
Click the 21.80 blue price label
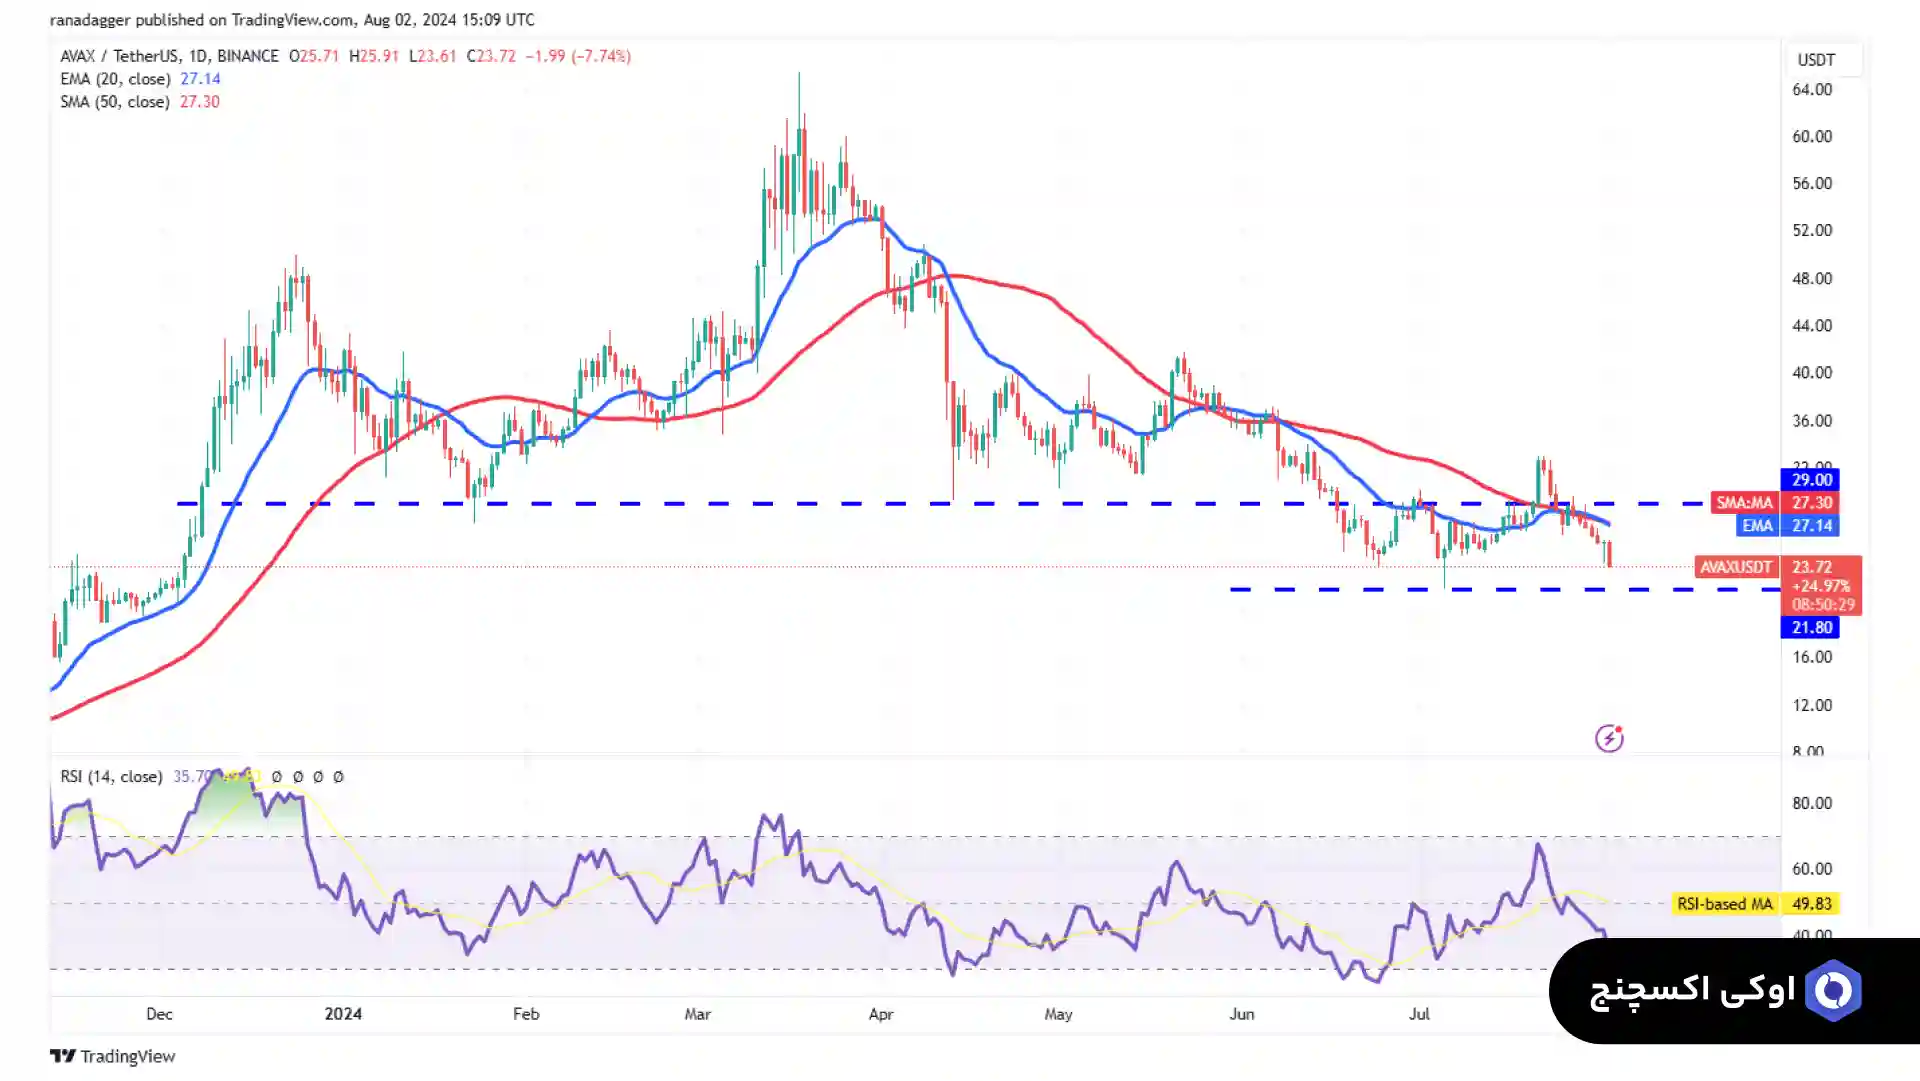[1811, 628]
